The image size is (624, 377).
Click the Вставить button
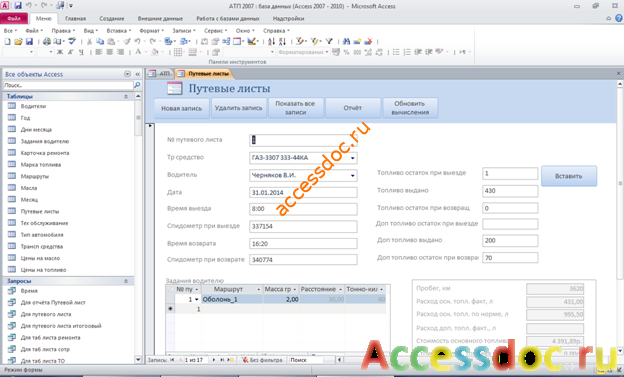[569, 176]
